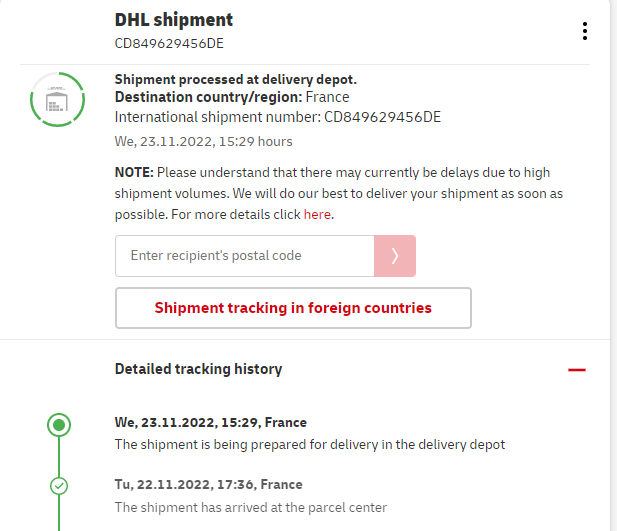617x531 pixels.
Task: Click the "here" link for delay details
Action: (317, 214)
